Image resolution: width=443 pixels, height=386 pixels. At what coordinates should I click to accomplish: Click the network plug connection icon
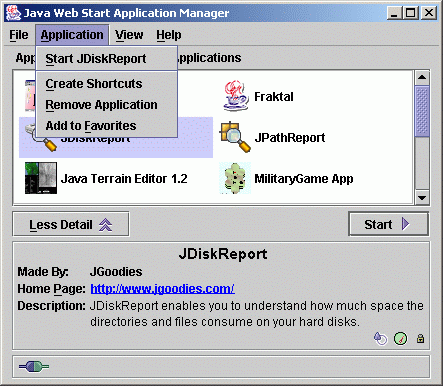[34, 367]
